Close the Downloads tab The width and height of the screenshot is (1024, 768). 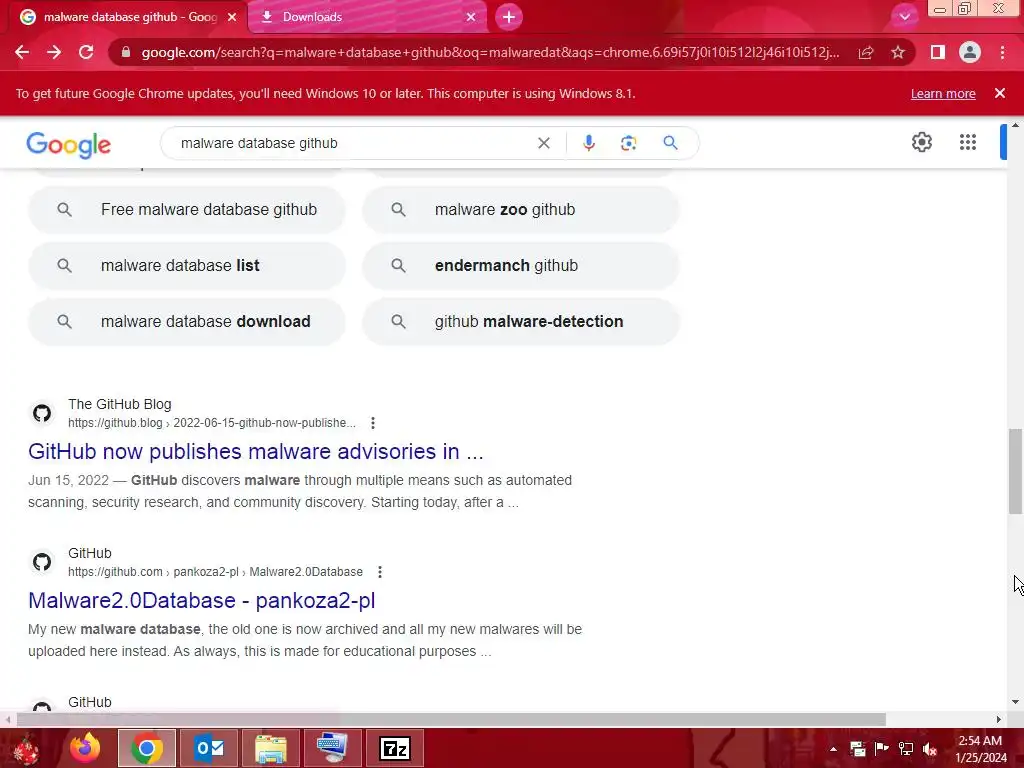coord(471,17)
